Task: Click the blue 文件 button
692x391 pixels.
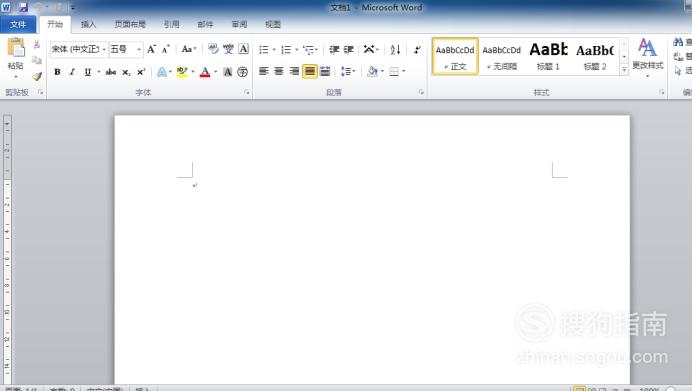Action: click(x=18, y=24)
